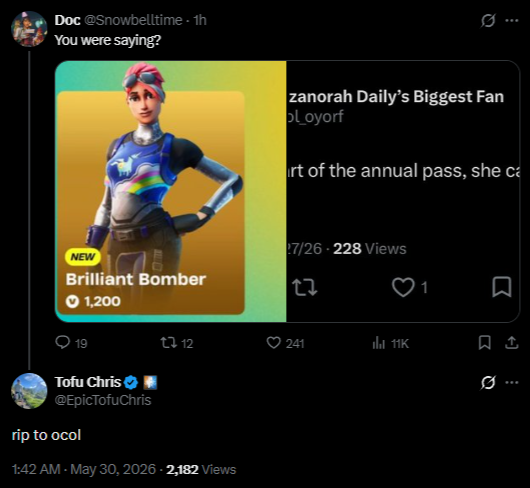Click Tofu Chris verified badge
The width and height of the screenshot is (530, 488).
pos(130,382)
